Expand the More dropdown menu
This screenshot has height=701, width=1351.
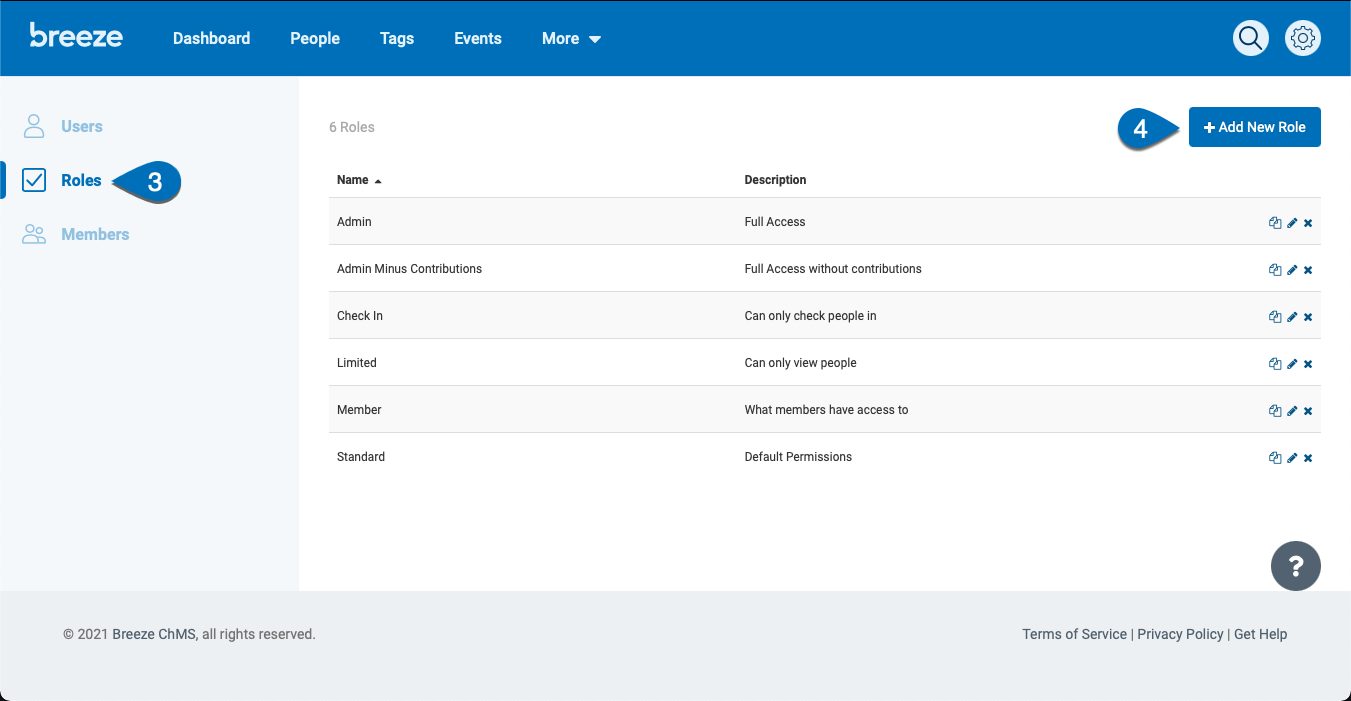(x=572, y=38)
